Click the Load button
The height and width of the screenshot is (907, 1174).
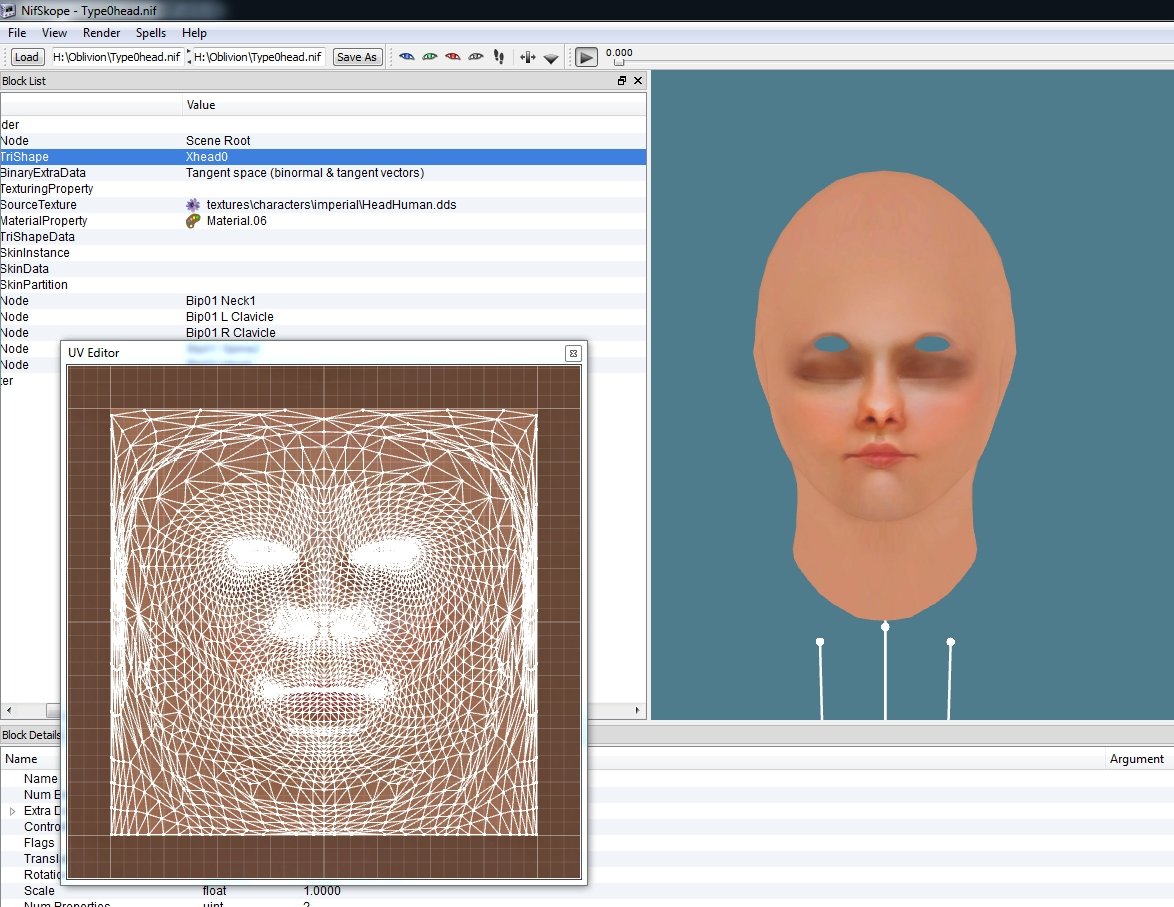coord(27,57)
